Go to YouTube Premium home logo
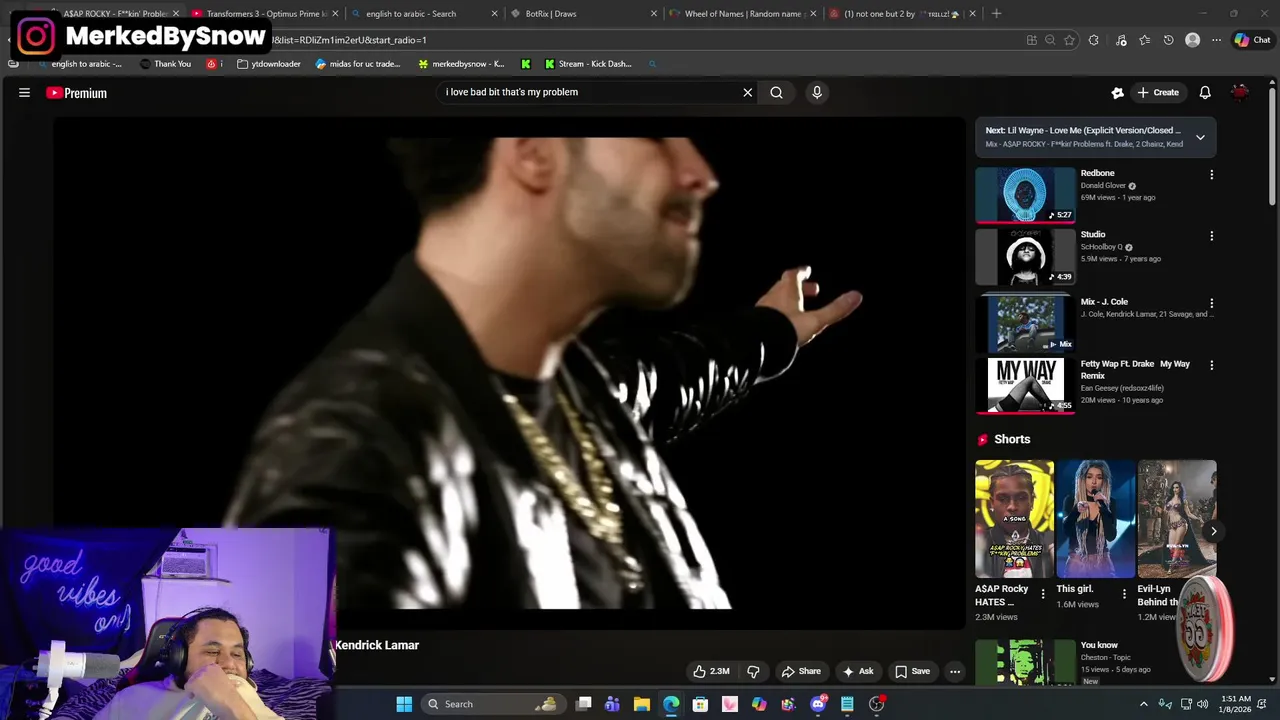The height and width of the screenshot is (720, 1280). (x=76, y=93)
